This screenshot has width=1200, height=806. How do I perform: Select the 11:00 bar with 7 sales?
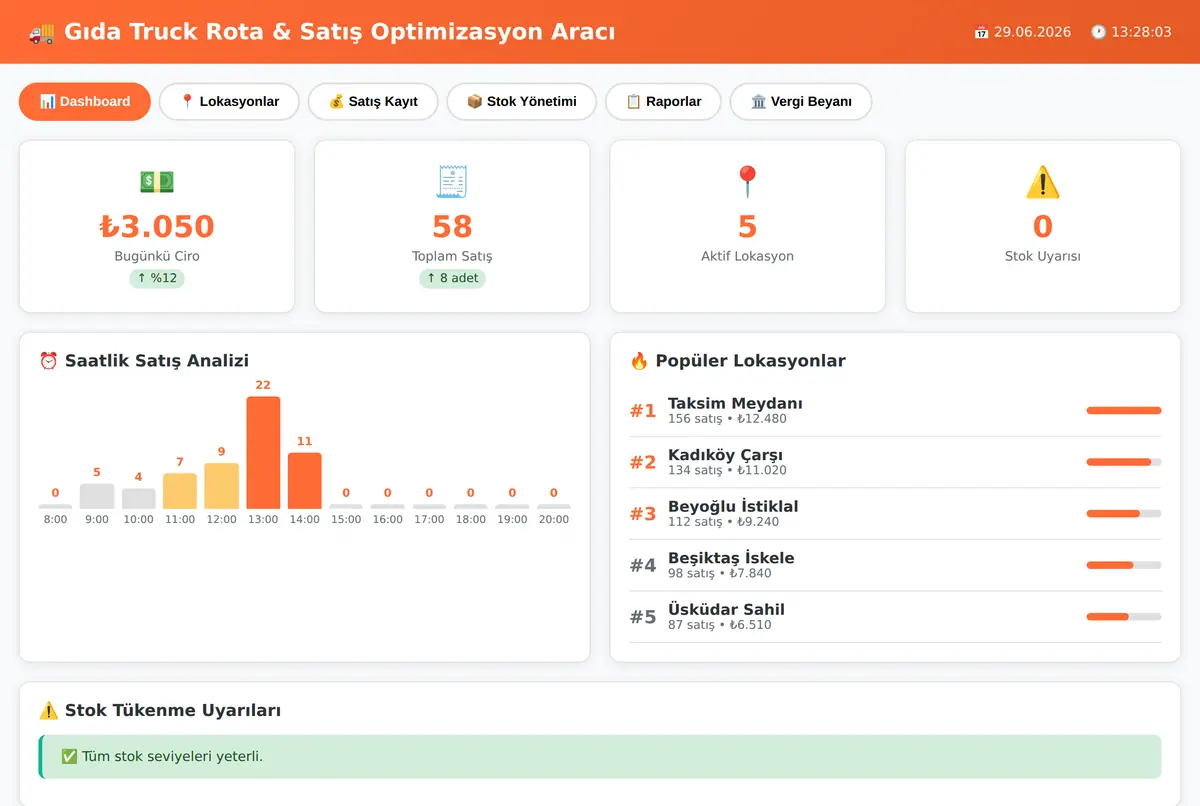pos(180,491)
